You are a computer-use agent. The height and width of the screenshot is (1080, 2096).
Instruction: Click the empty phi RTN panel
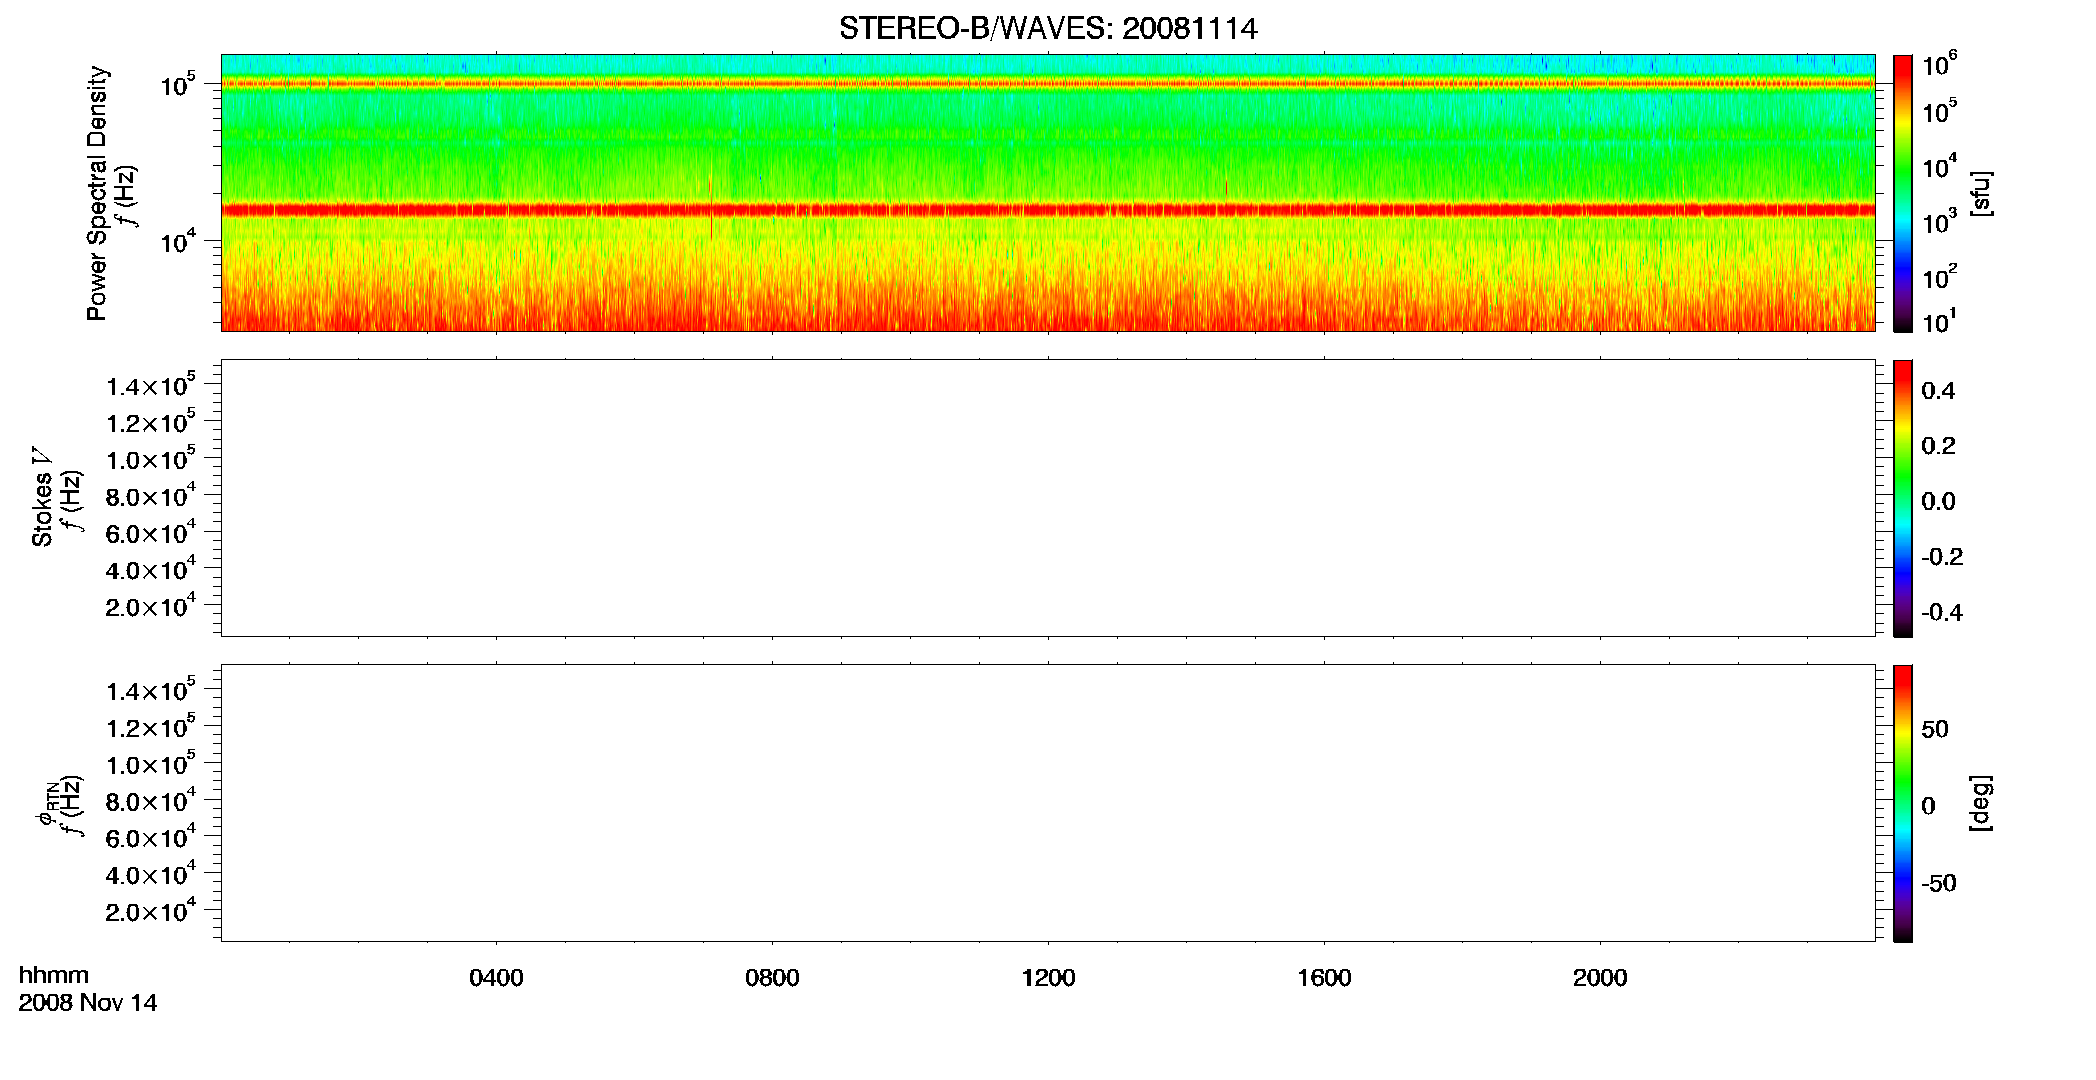coord(1048,803)
